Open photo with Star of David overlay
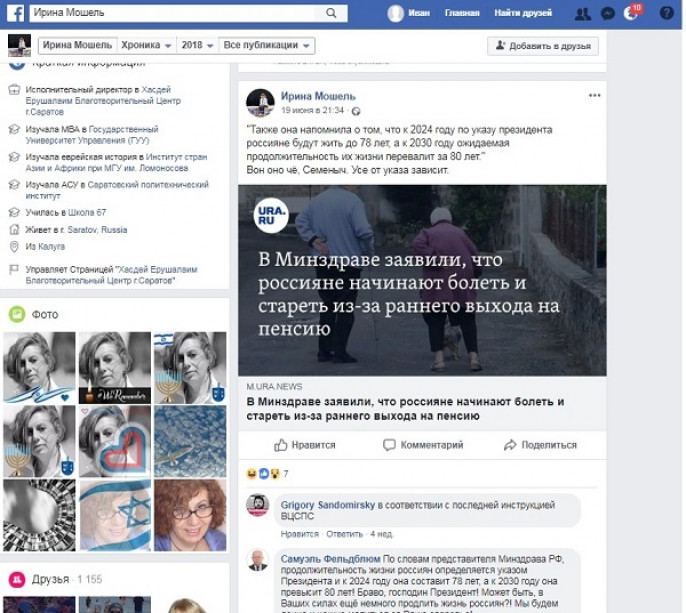 pyautogui.click(x=115, y=515)
